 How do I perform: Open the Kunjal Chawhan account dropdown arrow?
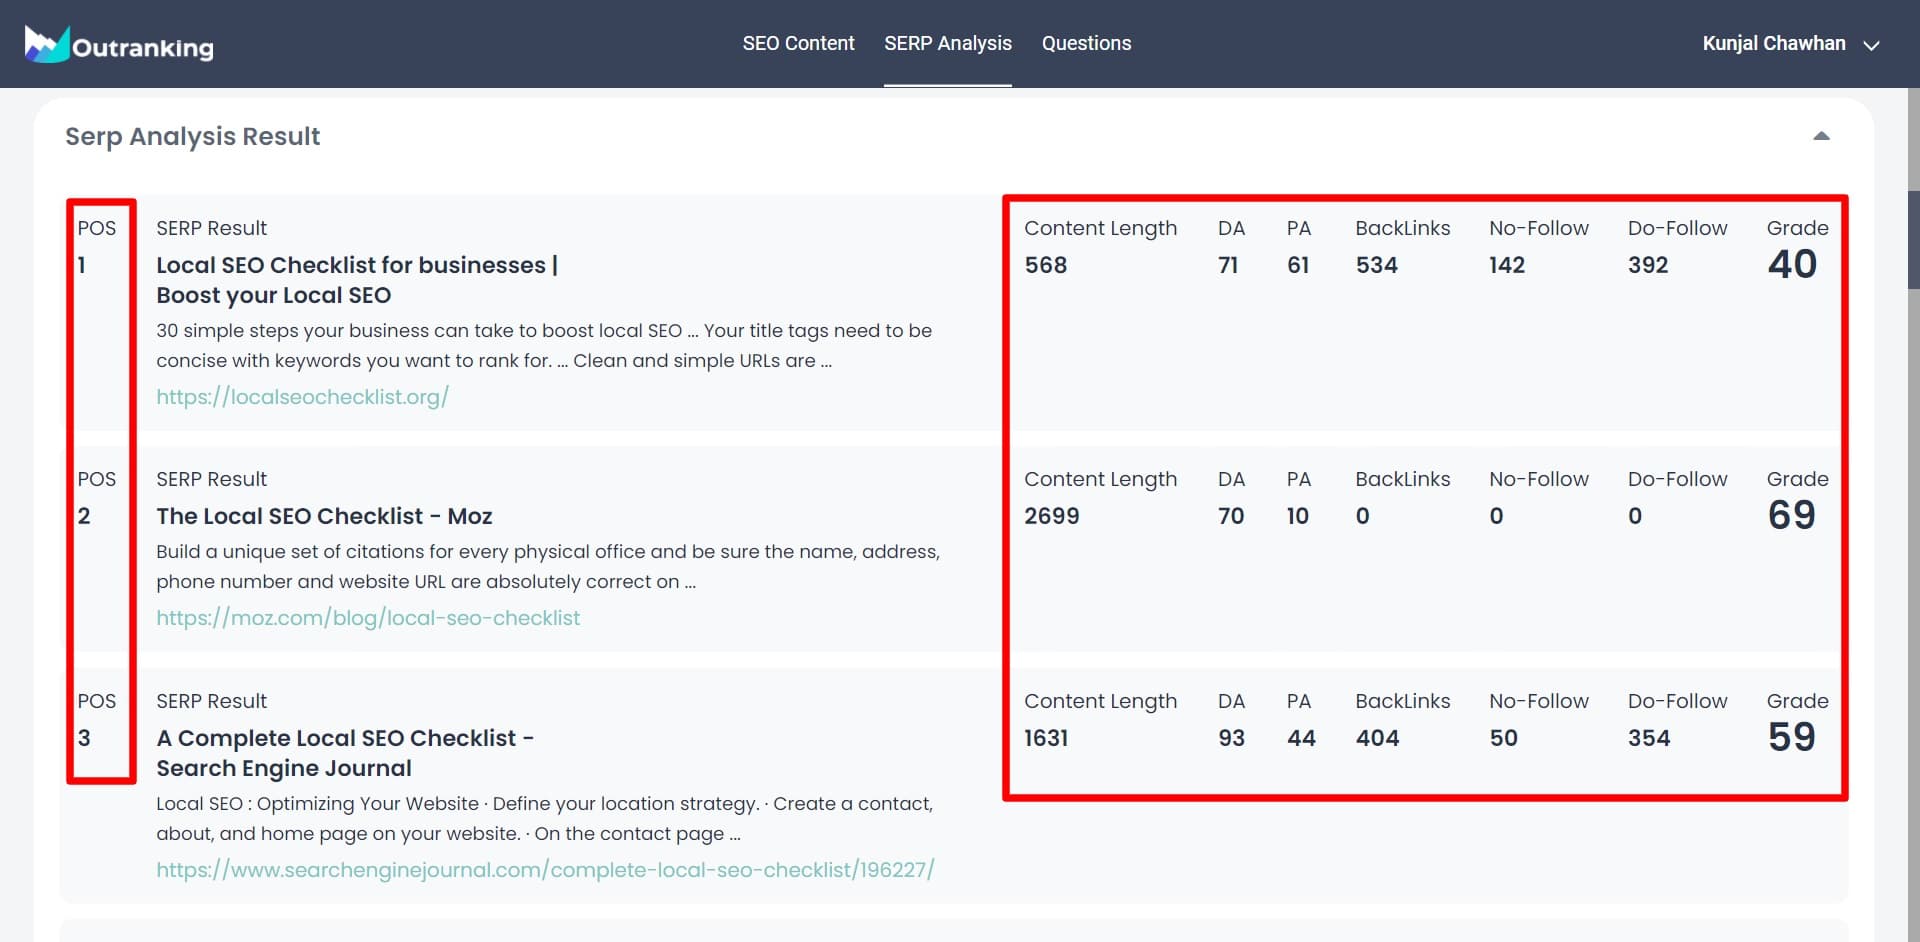[x=1871, y=45]
